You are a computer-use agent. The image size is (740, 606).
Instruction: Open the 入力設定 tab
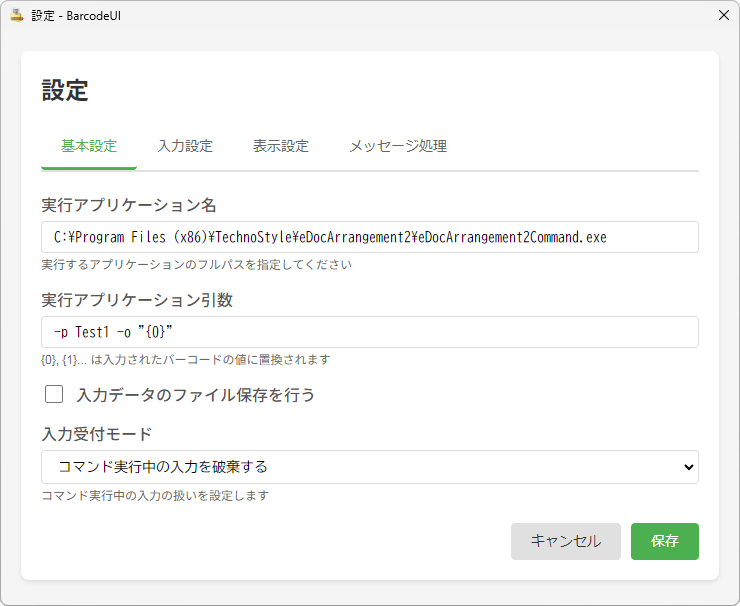[185, 146]
